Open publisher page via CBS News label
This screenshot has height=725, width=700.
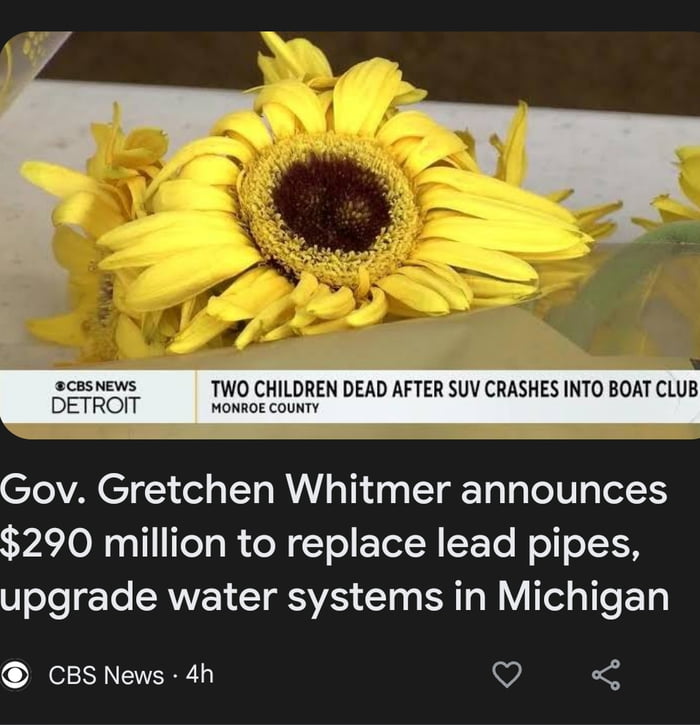[106, 675]
